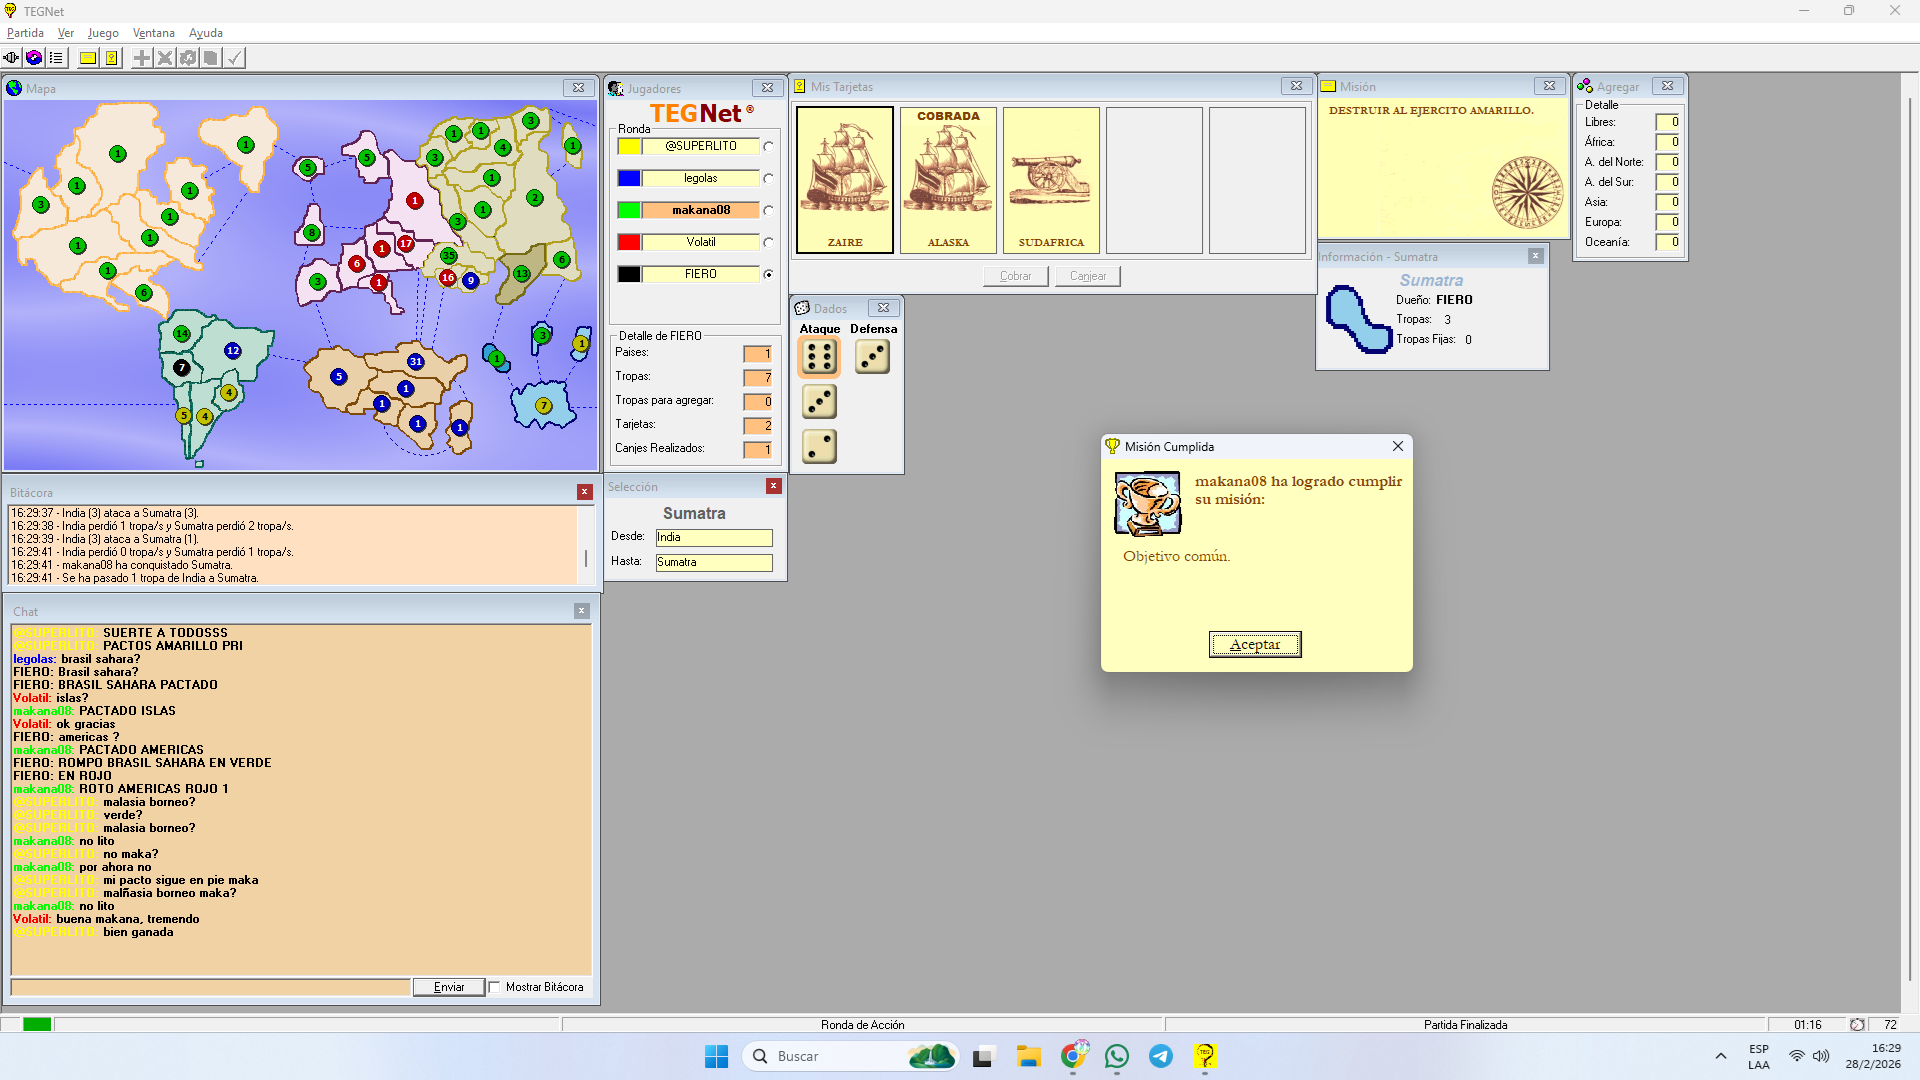
Task: Select the radio button beside legolas
Action: click(x=768, y=178)
